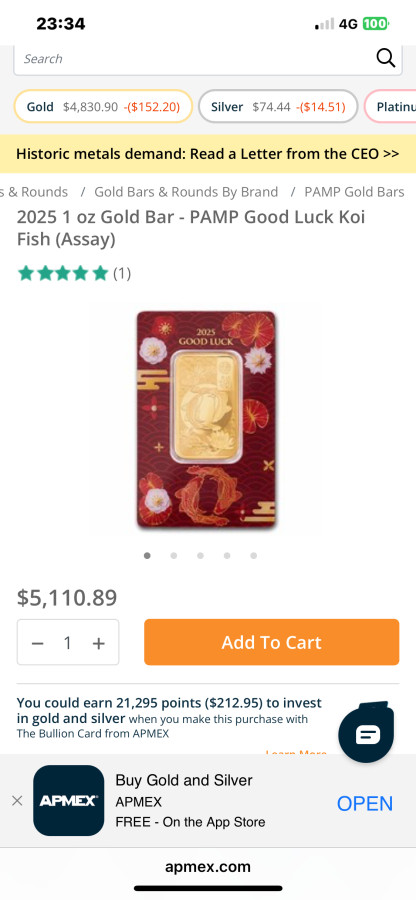
Task: Tap the APMEX app logo icon
Action: (x=69, y=800)
